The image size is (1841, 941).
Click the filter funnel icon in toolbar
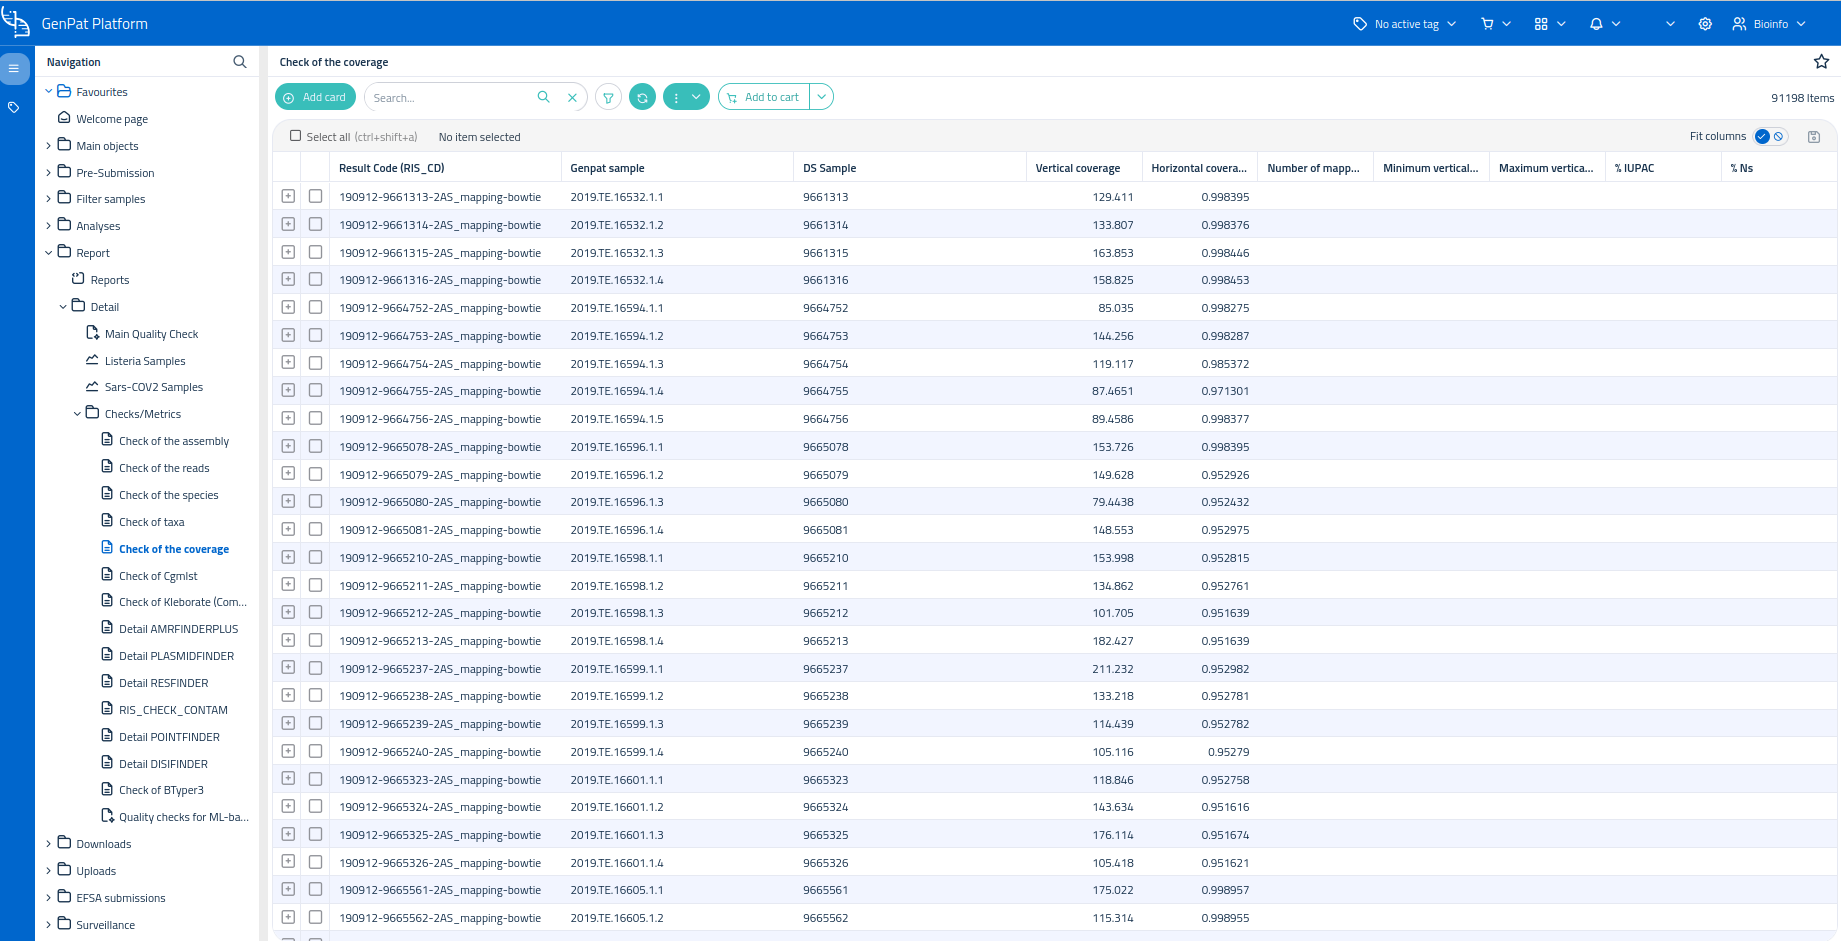[x=608, y=97]
